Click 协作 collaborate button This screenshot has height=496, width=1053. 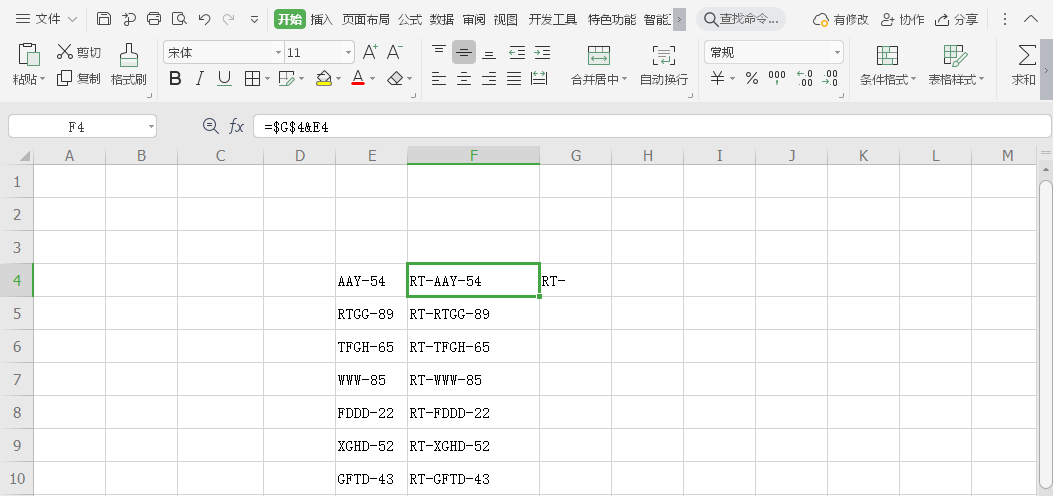[902, 19]
